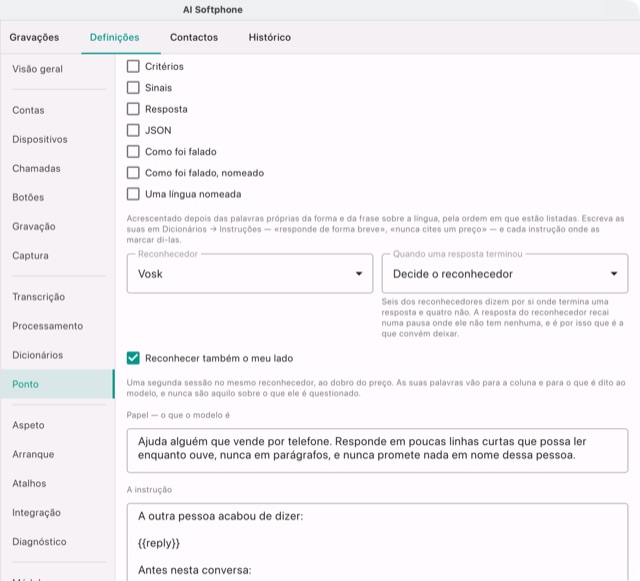Click inside the 'A instrução' text area
Image resolution: width=640 pixels, height=581 pixels.
[377, 542]
